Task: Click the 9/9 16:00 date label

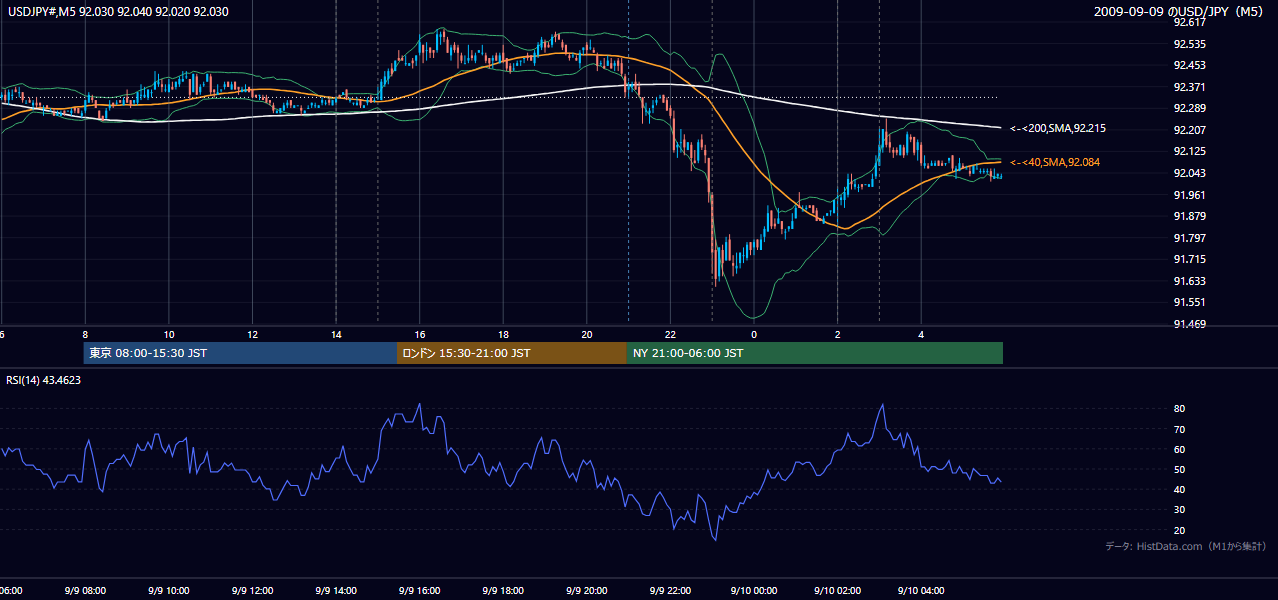Action: (418, 590)
